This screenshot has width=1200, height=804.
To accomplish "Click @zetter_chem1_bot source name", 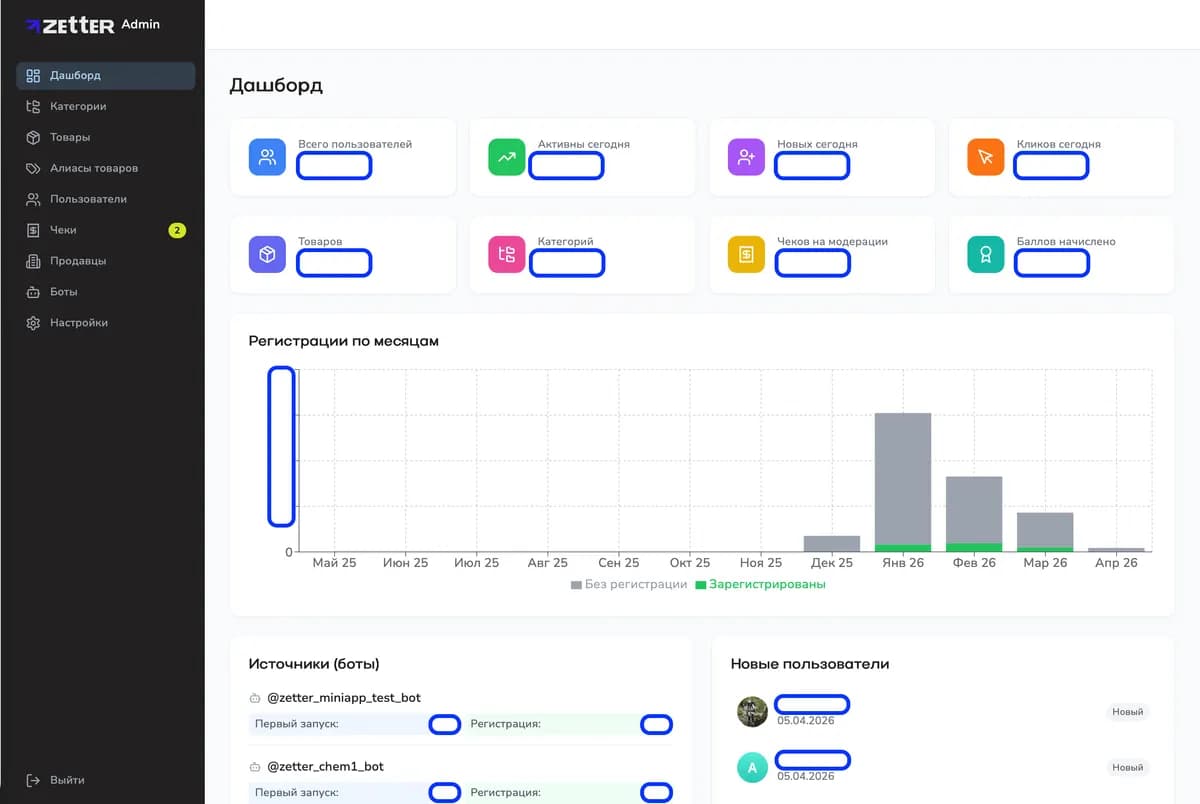I will 325,767.
